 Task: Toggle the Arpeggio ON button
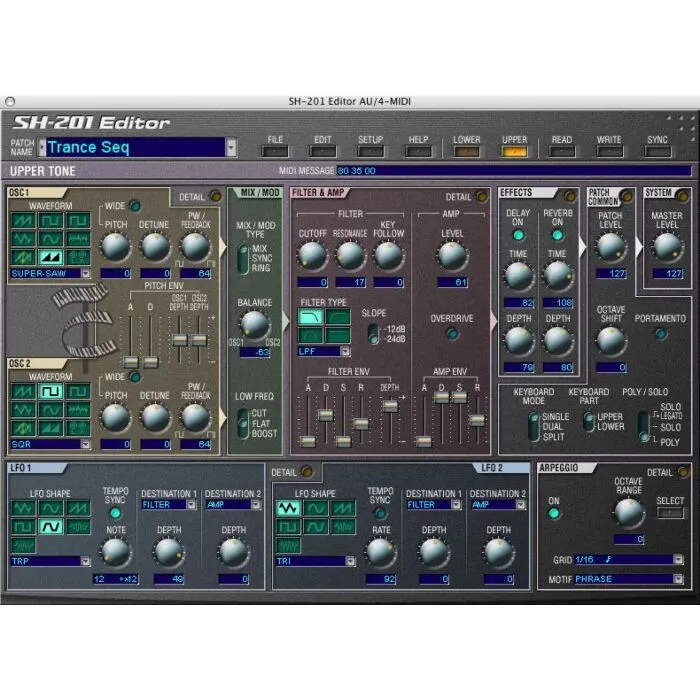click(554, 513)
